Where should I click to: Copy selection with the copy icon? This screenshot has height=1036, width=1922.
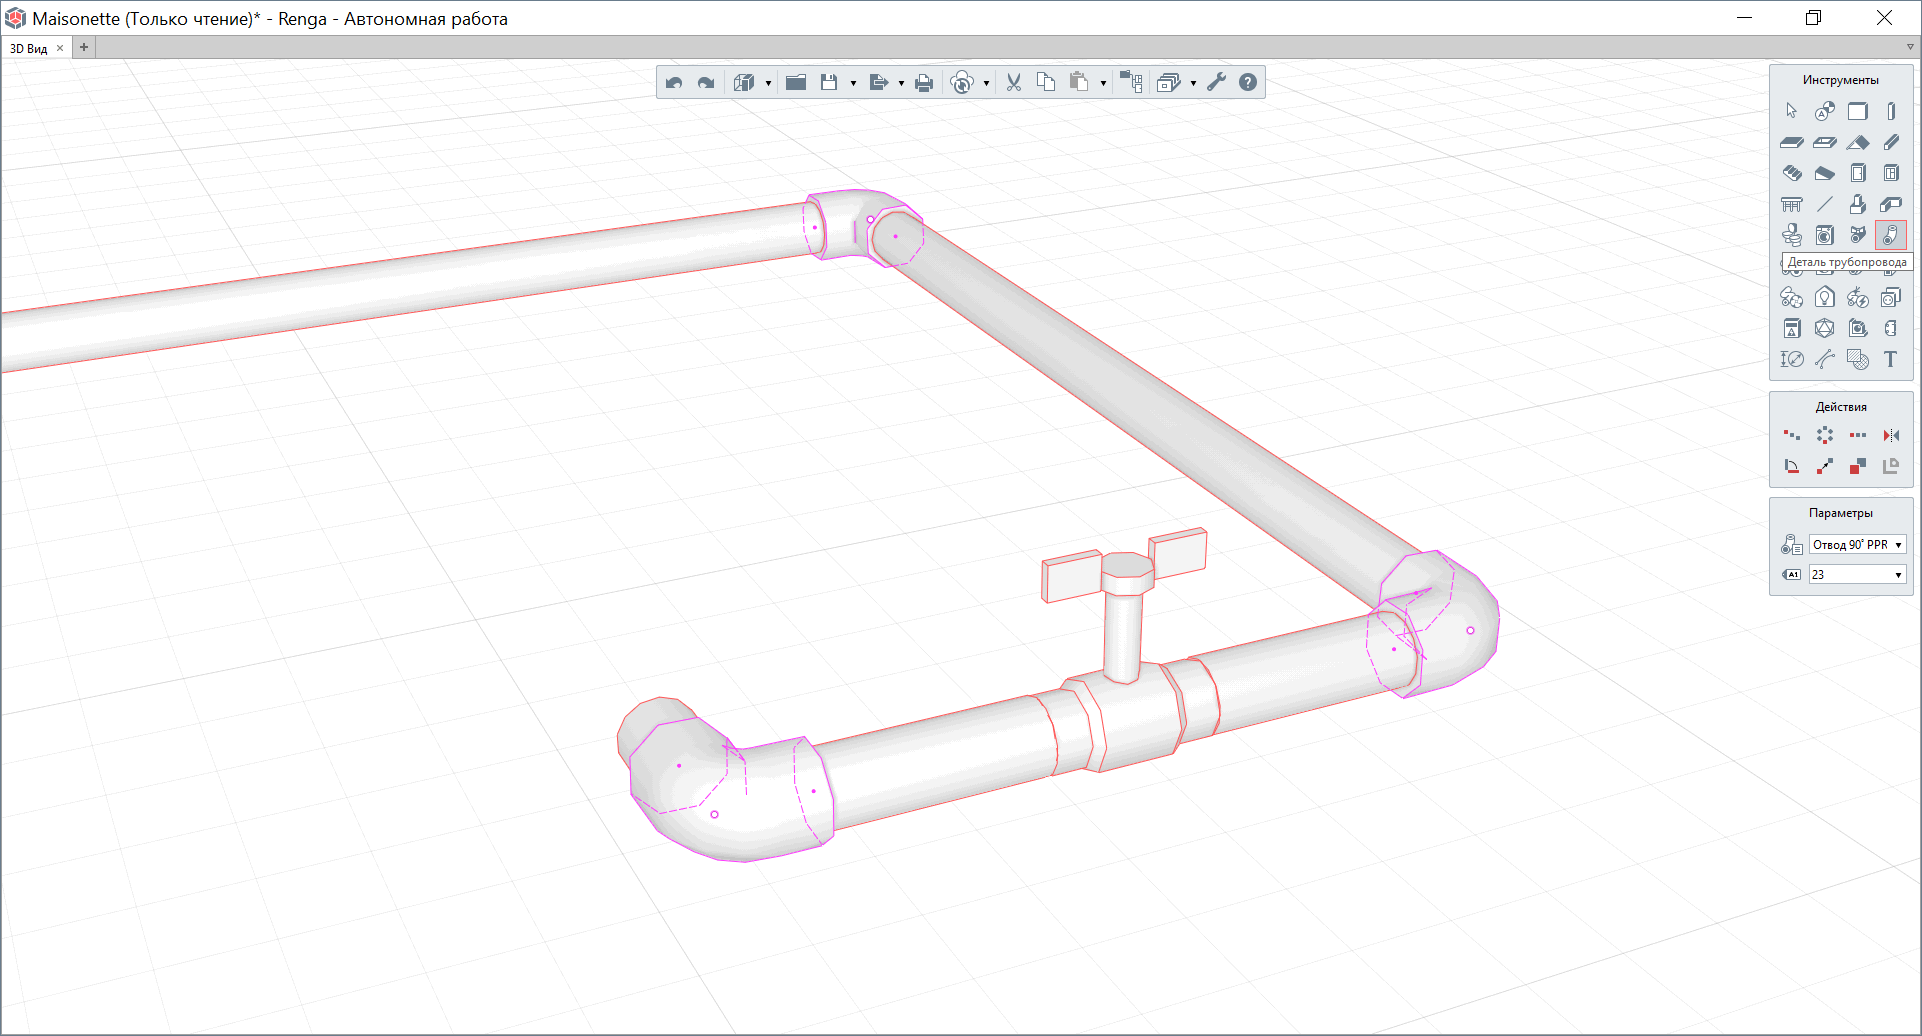(x=1046, y=83)
